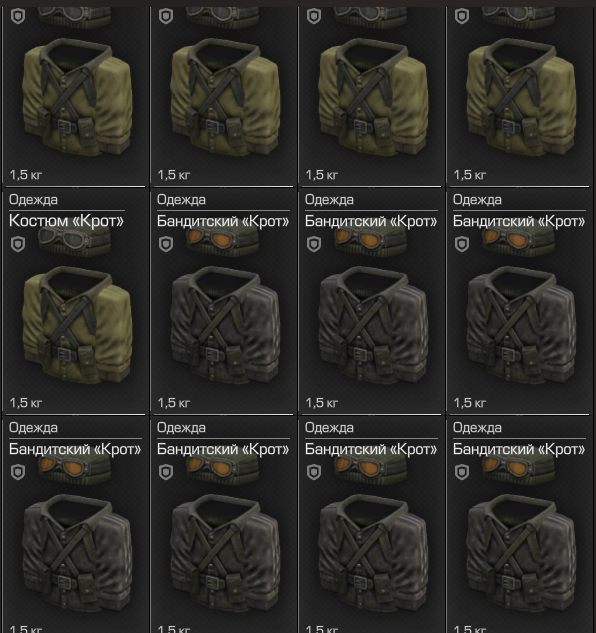The height and width of the screenshot is (633, 596).
Task: Click Одежда label on bottom row's last card
Action: [x=477, y=428]
